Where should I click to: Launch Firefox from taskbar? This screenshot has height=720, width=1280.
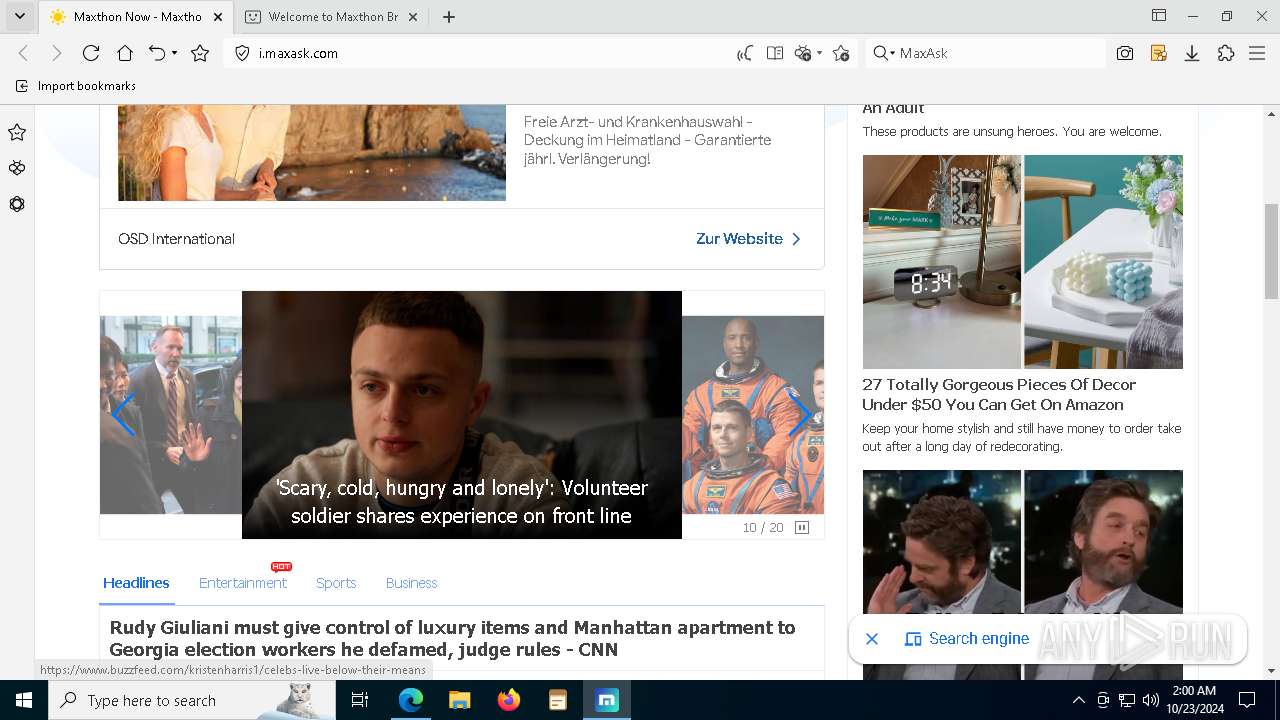click(x=508, y=700)
